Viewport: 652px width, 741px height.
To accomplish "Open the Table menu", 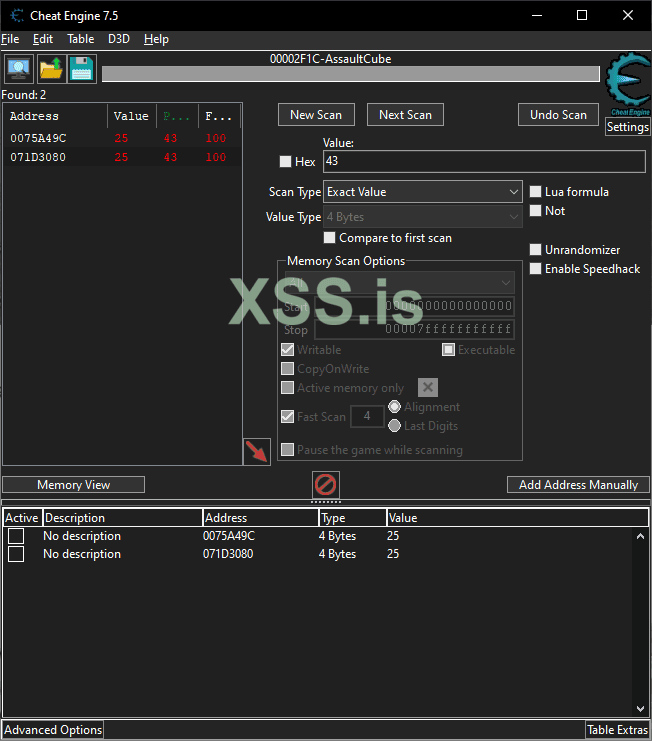I will (x=81, y=39).
